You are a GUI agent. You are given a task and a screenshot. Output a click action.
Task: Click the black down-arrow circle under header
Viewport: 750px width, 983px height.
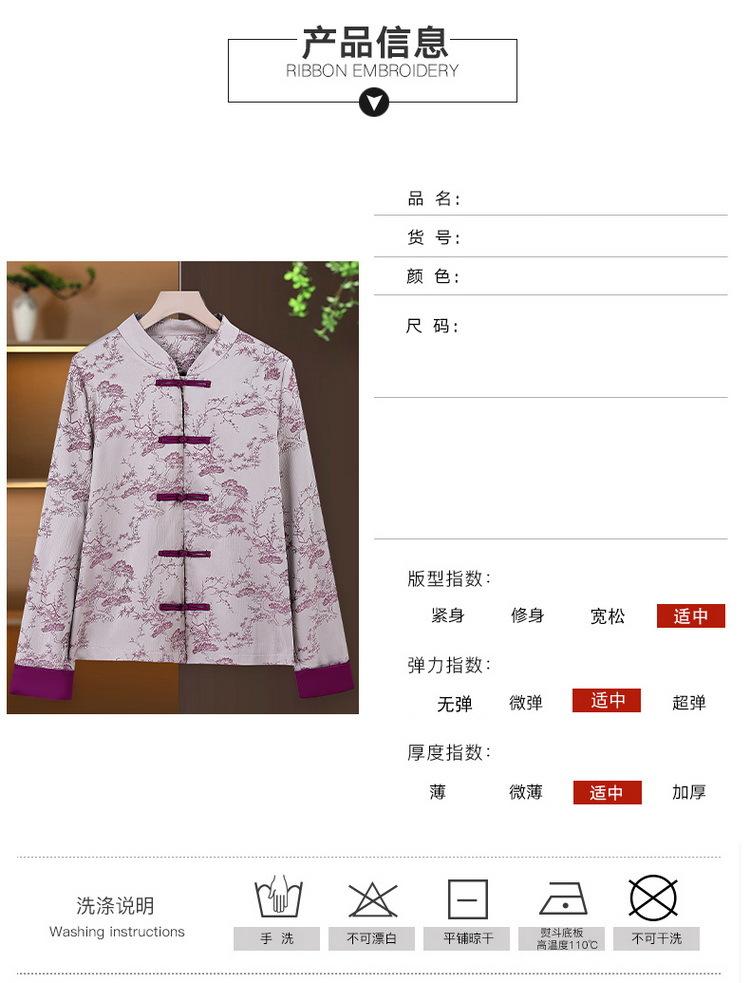[x=374, y=102]
